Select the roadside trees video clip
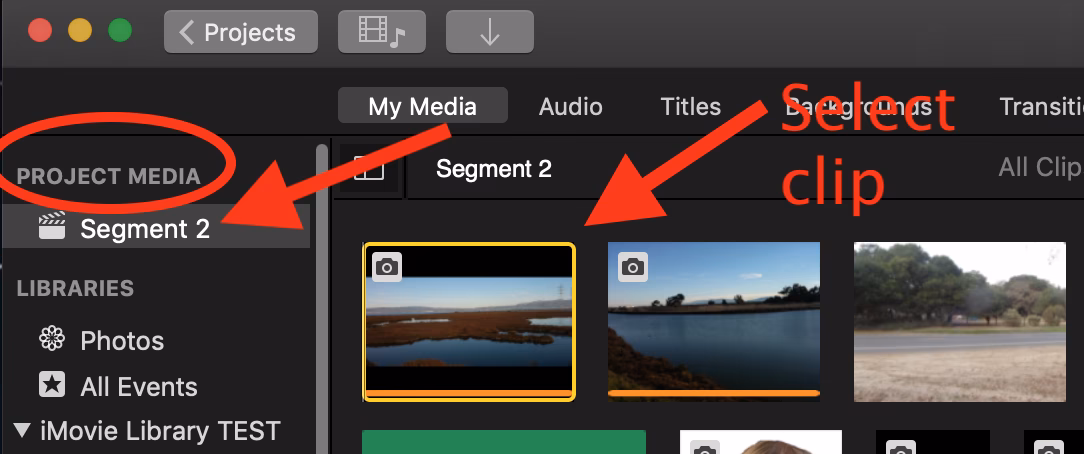This screenshot has width=1084, height=454. (x=960, y=322)
